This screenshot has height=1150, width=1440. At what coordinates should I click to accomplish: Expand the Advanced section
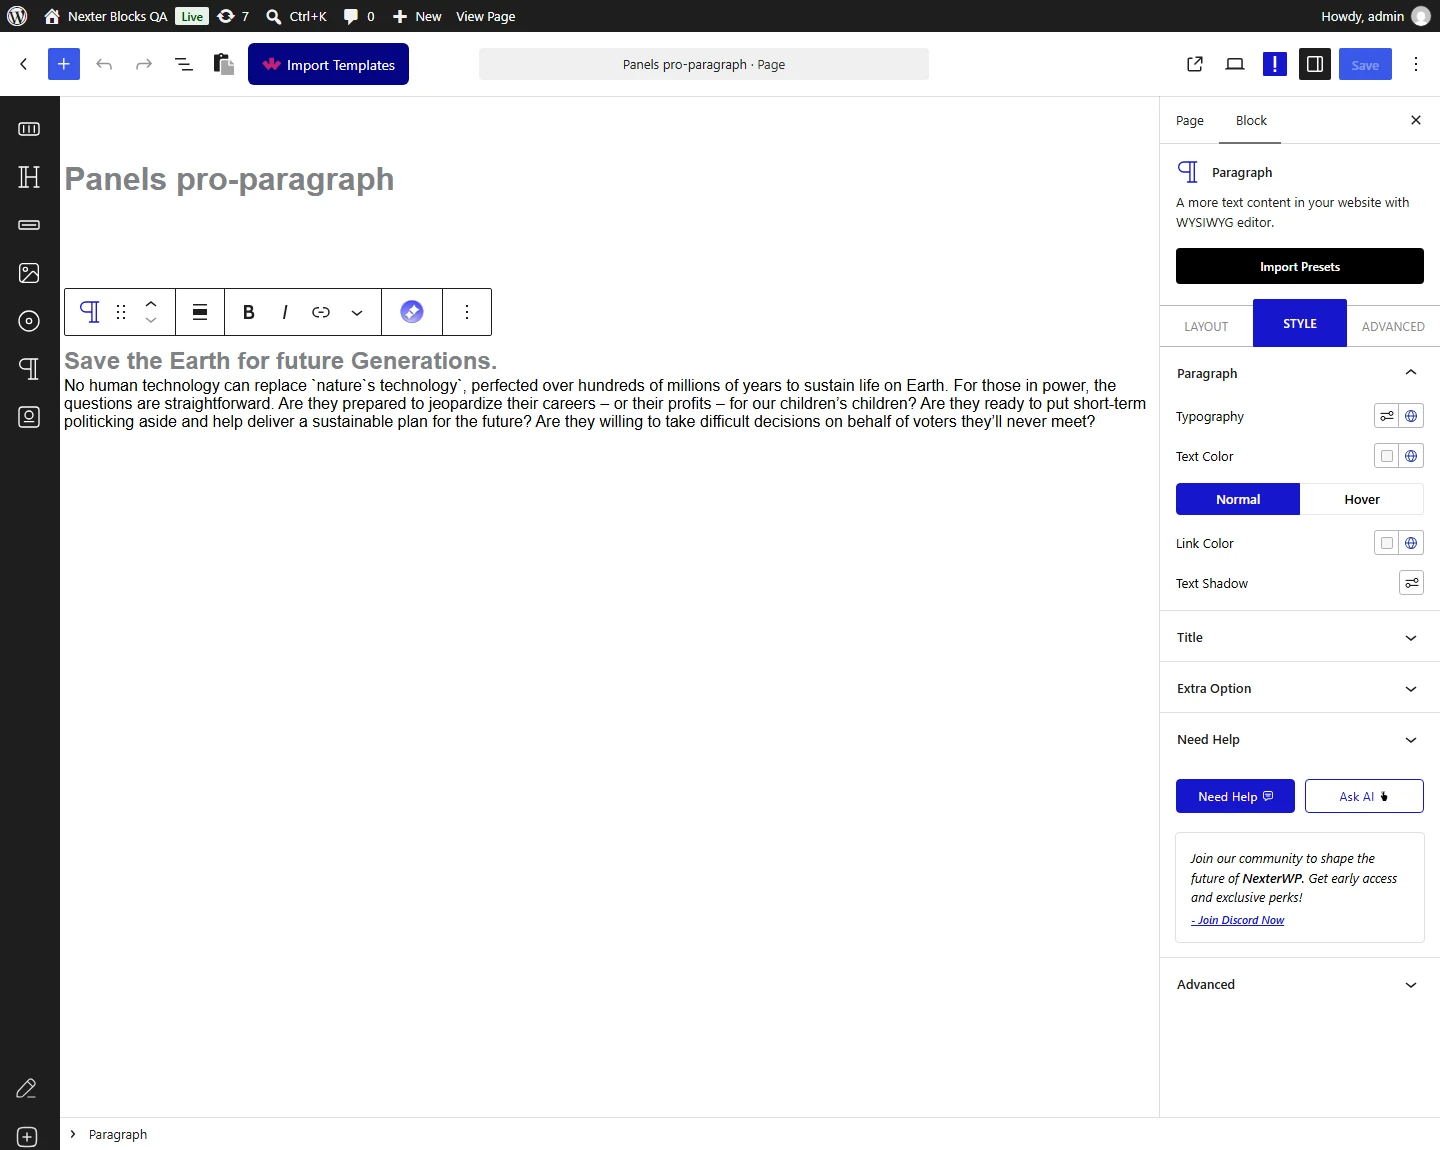[1411, 985]
